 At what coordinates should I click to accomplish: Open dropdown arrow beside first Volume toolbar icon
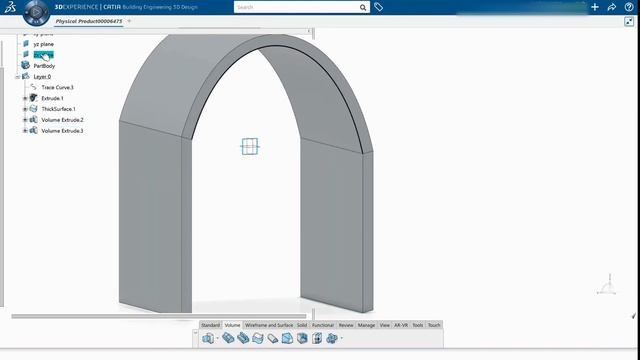click(x=217, y=338)
